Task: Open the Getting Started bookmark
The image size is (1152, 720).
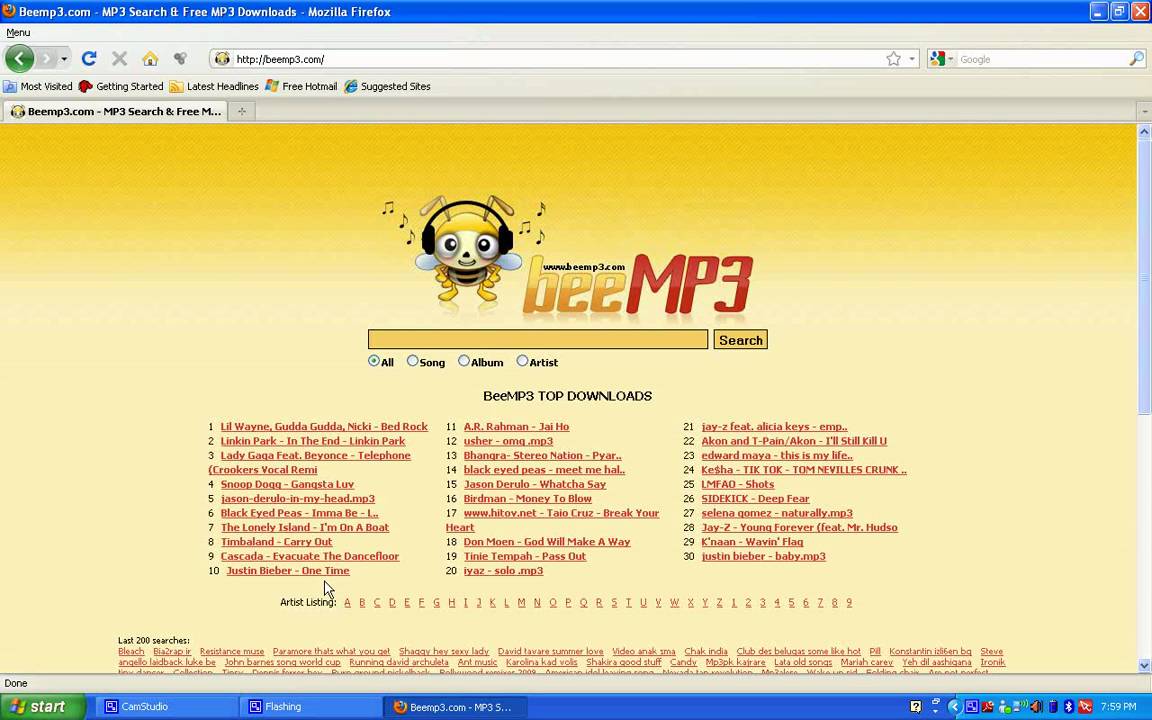Action: click(121, 86)
